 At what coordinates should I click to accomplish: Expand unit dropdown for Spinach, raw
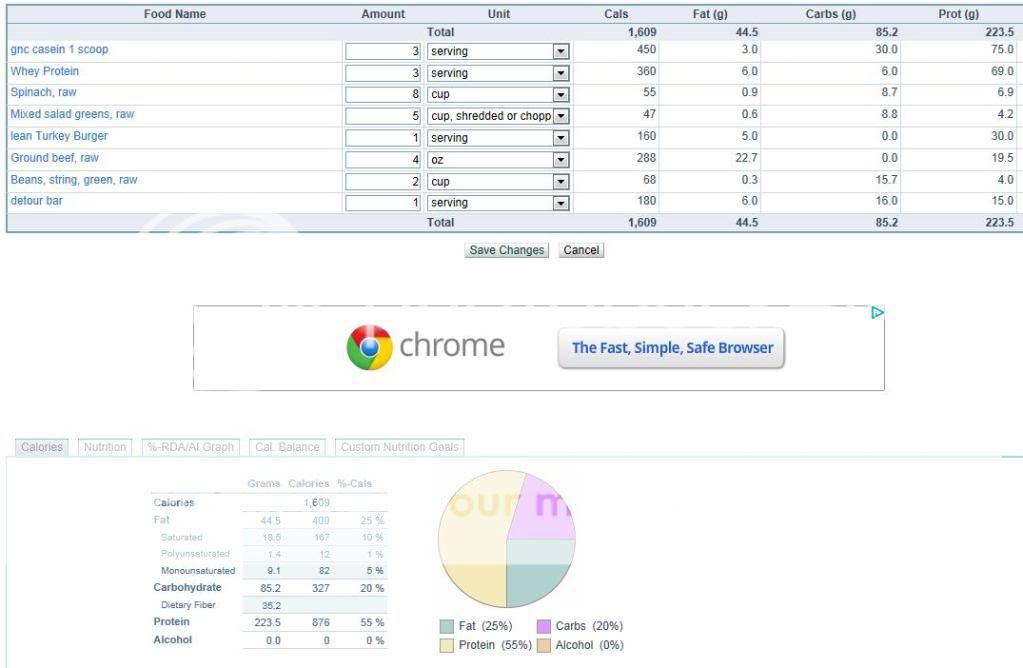click(x=560, y=94)
